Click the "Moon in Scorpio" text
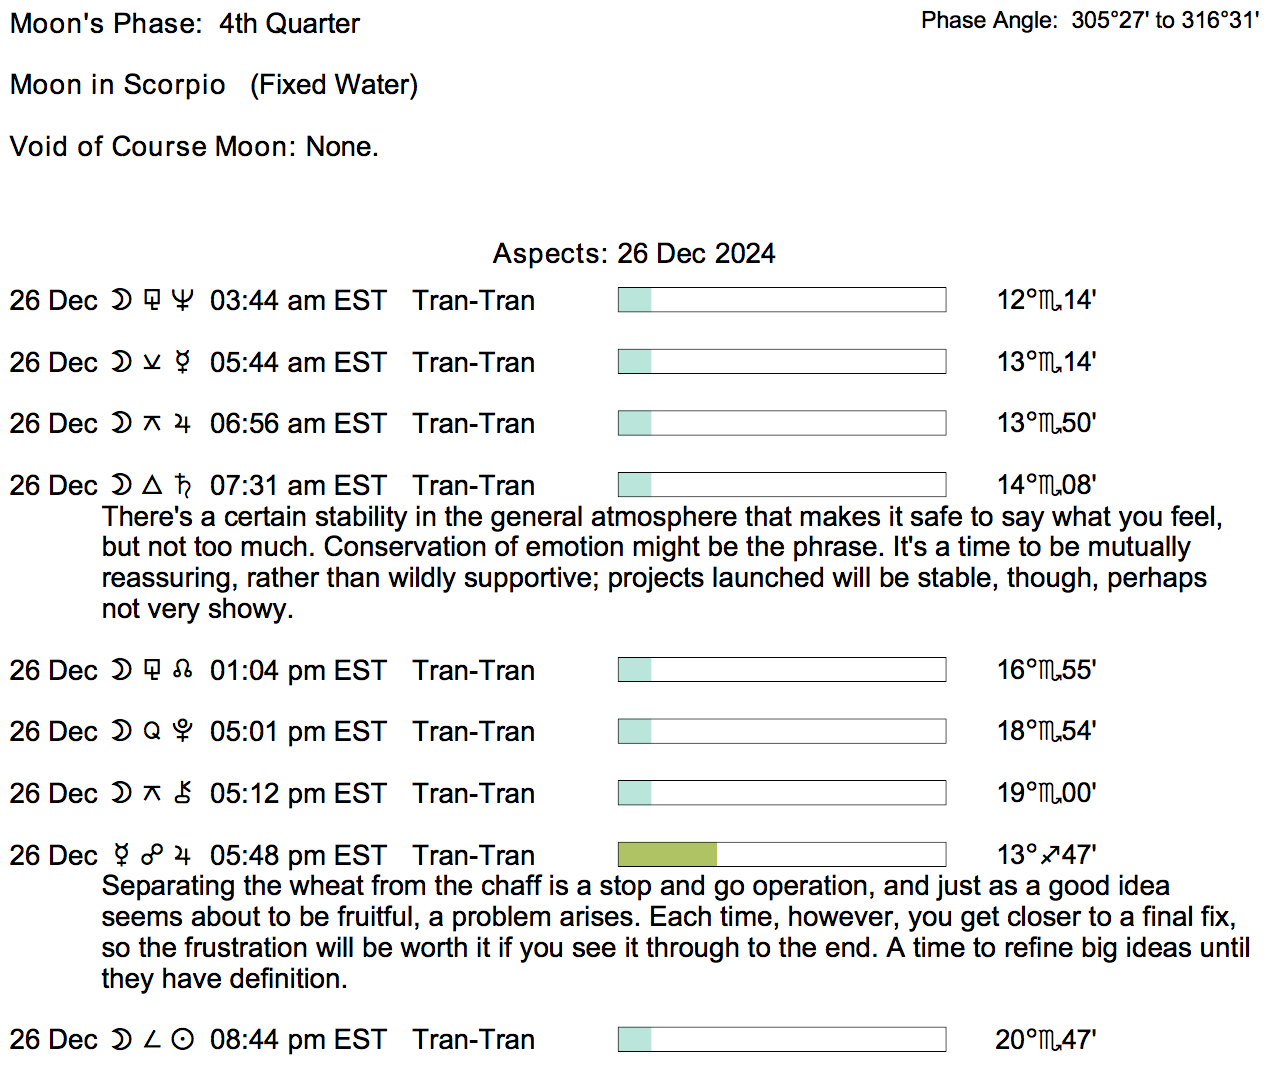 click(118, 85)
